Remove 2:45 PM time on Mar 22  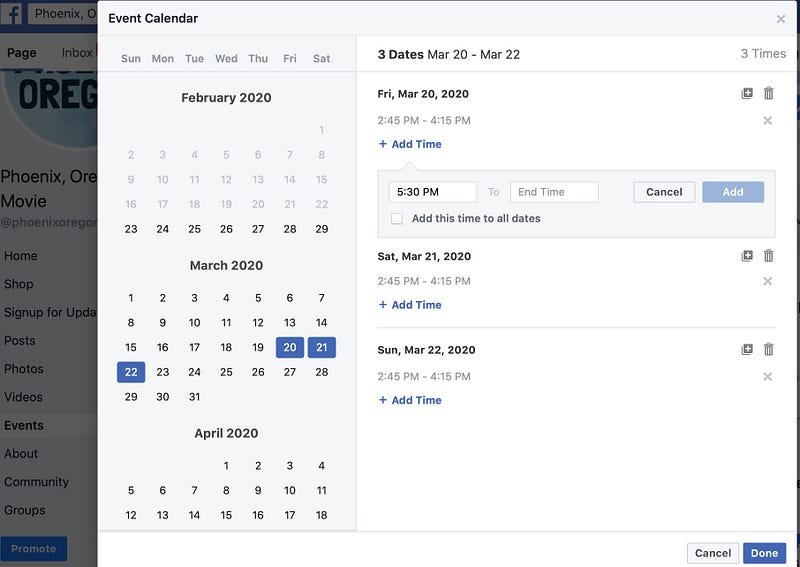tap(768, 377)
